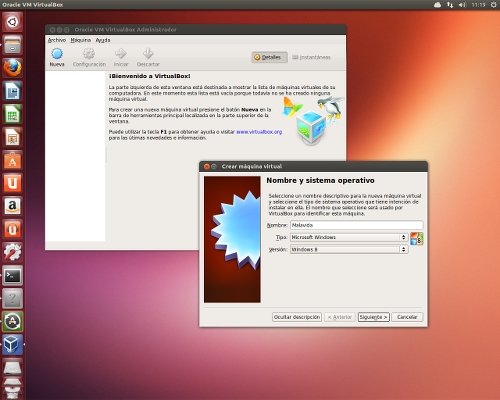Open the Ayuda menu
This screenshot has width=500, height=400.
(103, 40)
